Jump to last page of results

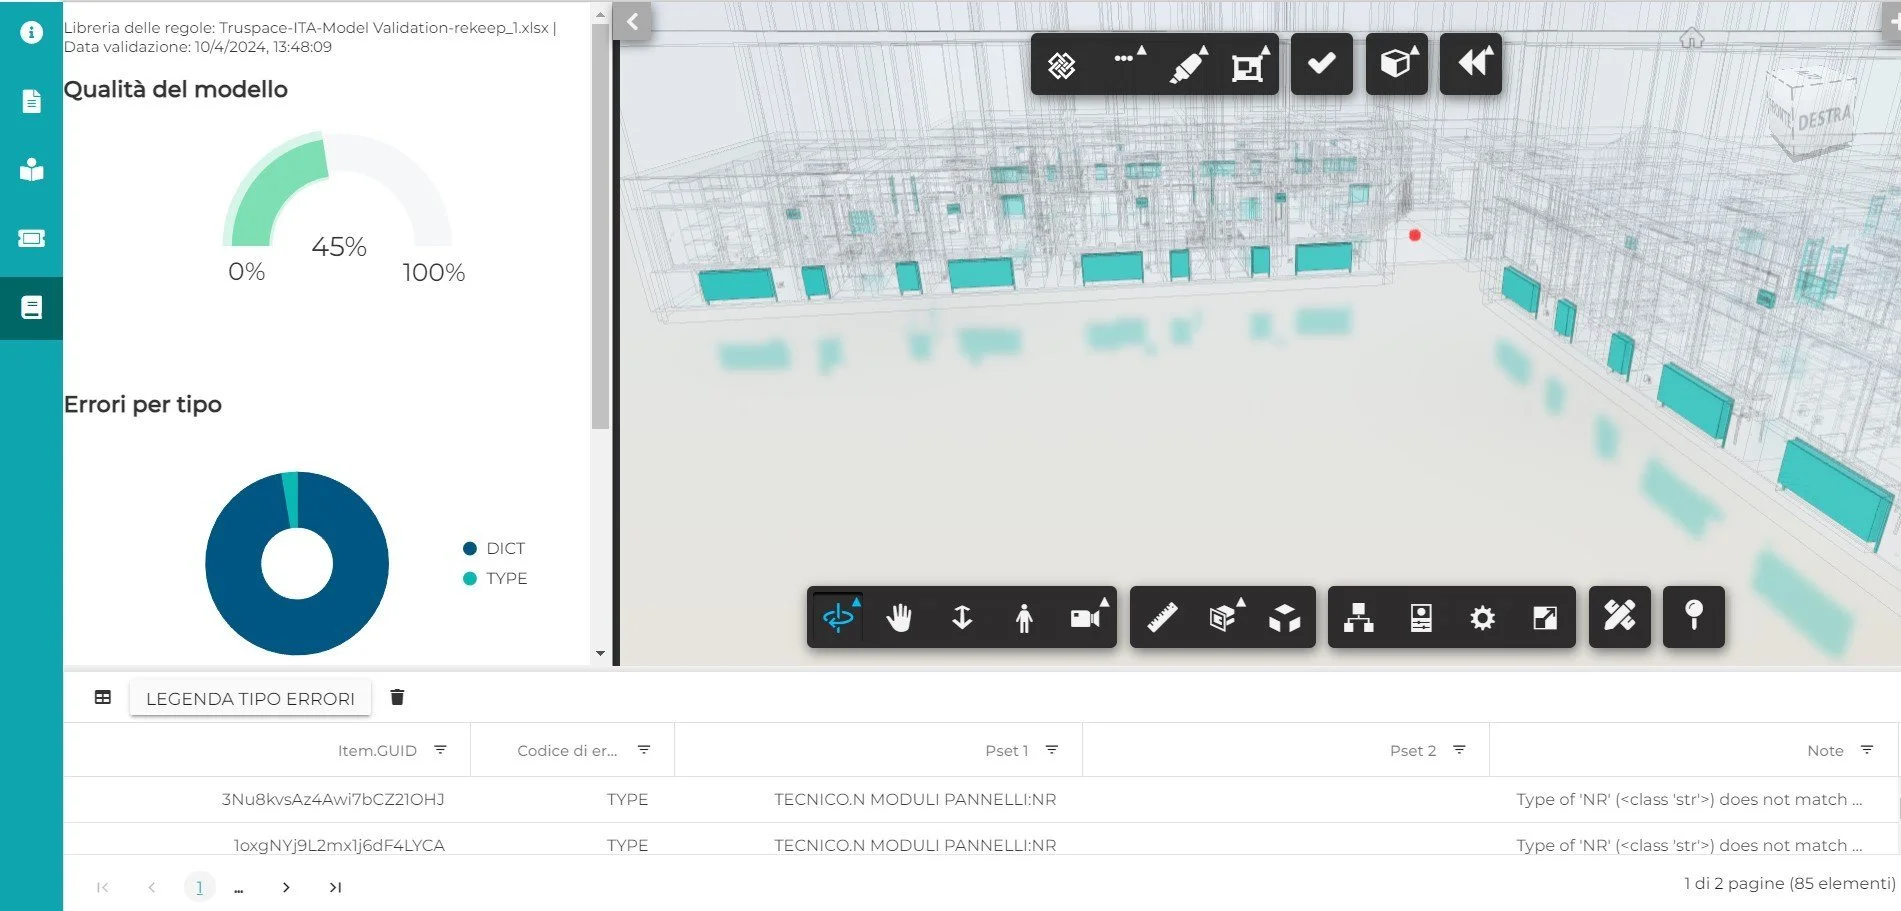click(x=335, y=887)
